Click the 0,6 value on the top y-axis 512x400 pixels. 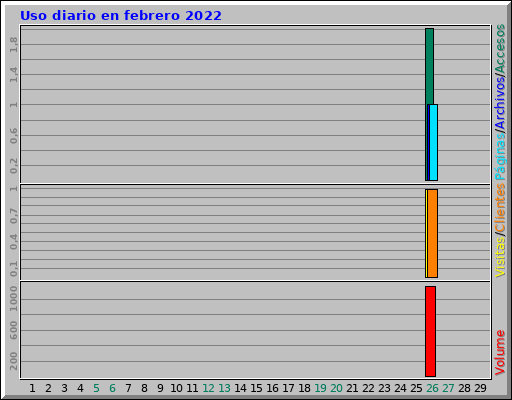click(14, 135)
